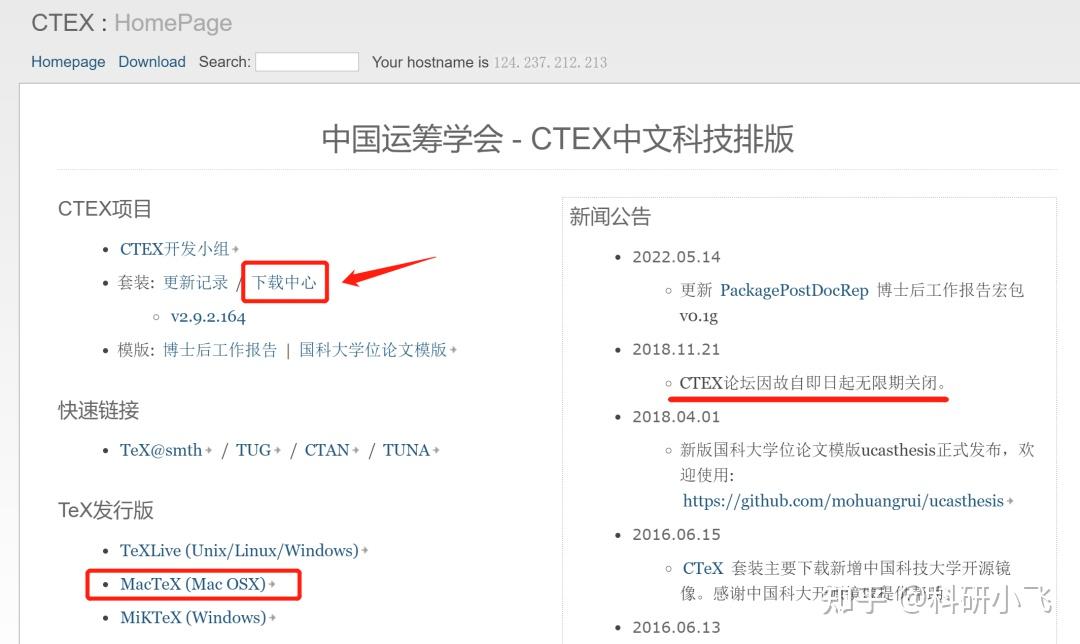
Task: Open the 博士后工作报告 template link
Action: tap(219, 350)
